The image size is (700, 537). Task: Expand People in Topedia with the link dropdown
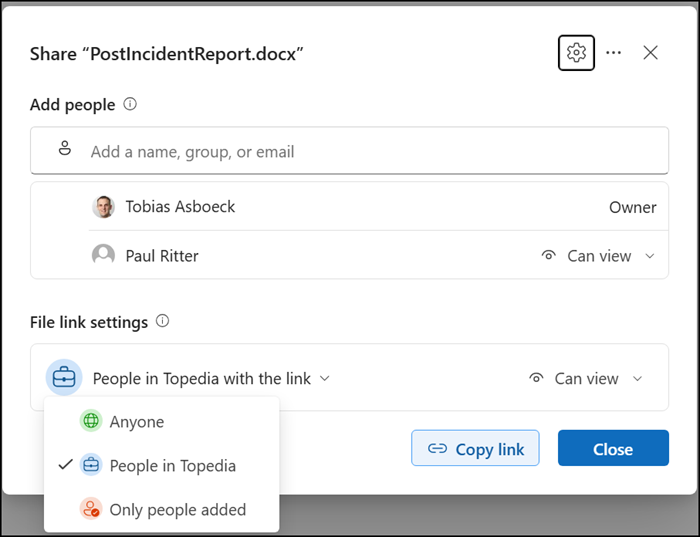pos(211,379)
